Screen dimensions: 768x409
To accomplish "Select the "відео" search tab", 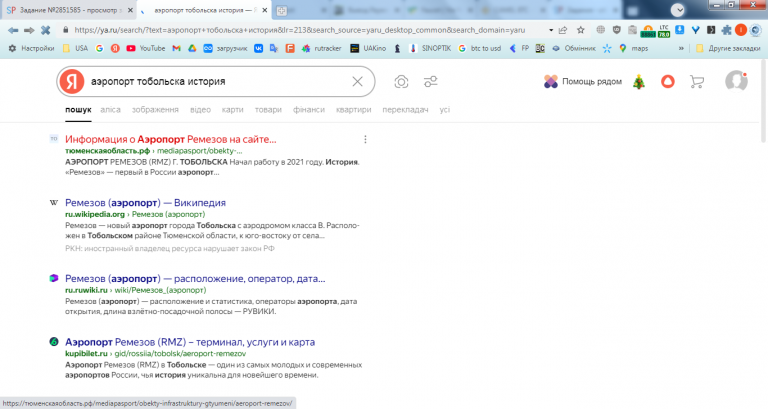I will click(200, 110).
